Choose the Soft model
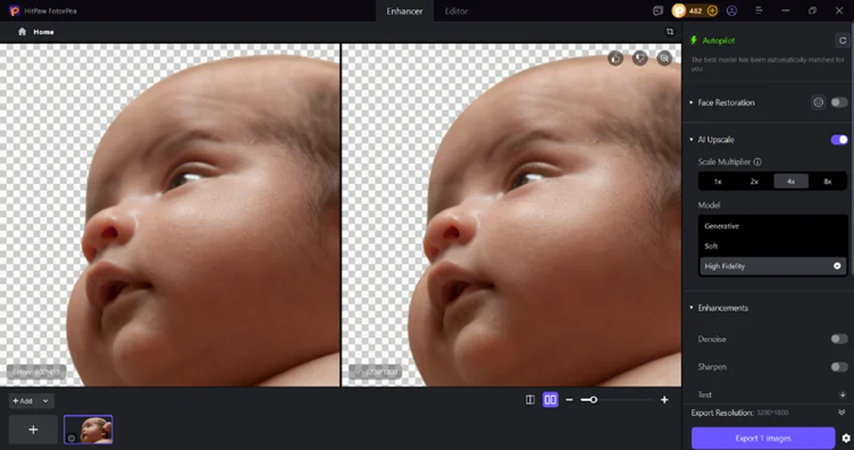854x450 pixels. coord(773,246)
